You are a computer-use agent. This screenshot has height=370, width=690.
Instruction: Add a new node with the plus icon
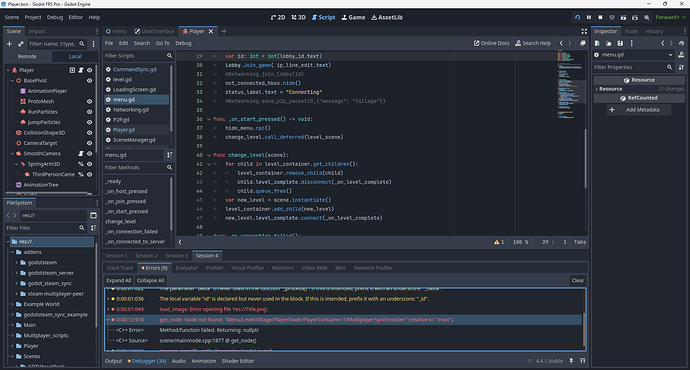tap(9, 44)
